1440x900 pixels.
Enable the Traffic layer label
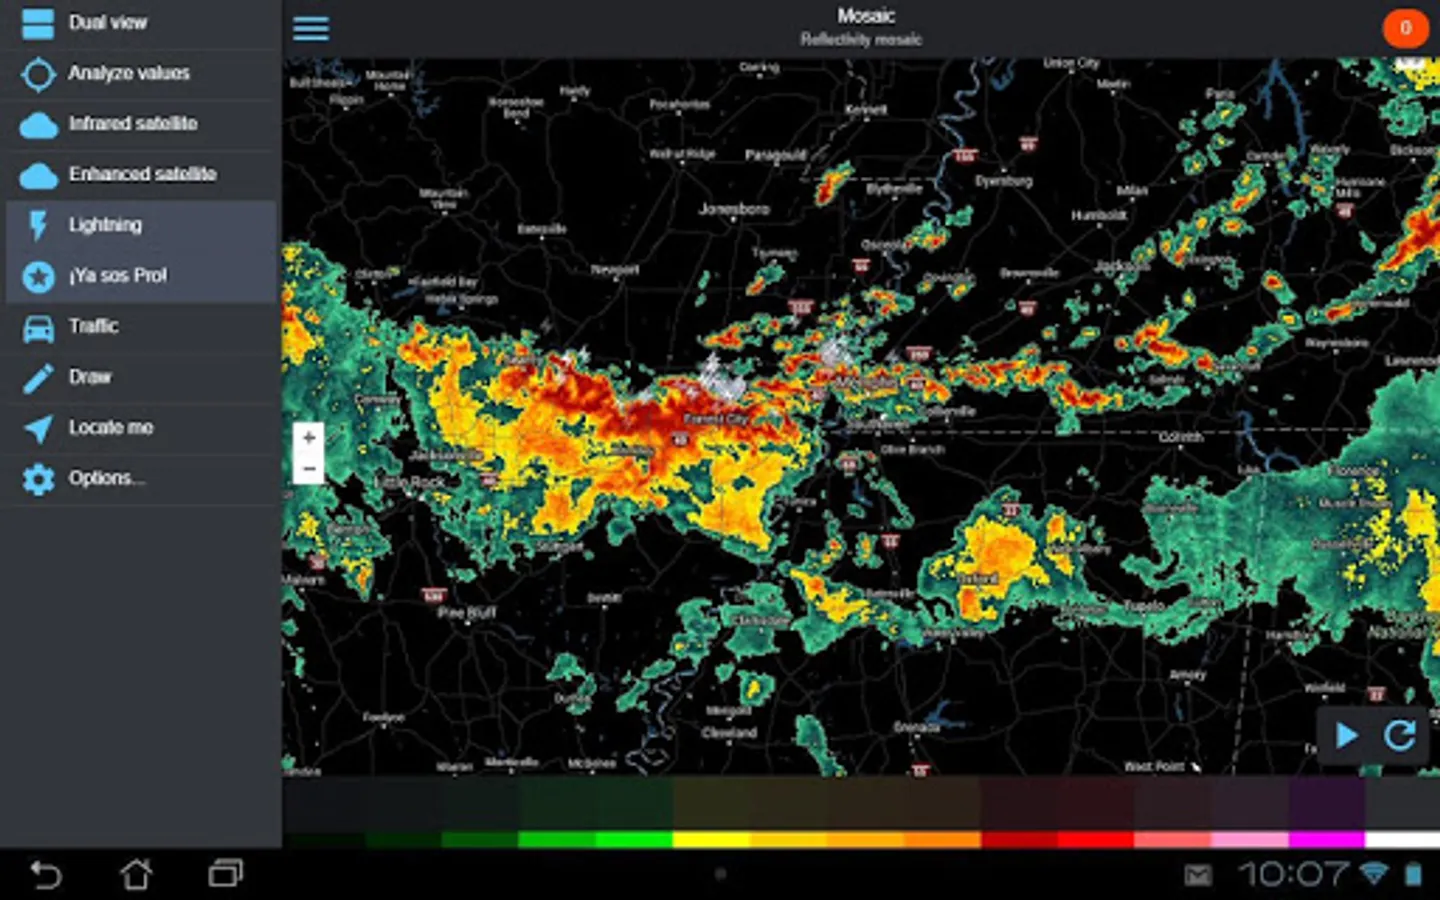click(93, 326)
